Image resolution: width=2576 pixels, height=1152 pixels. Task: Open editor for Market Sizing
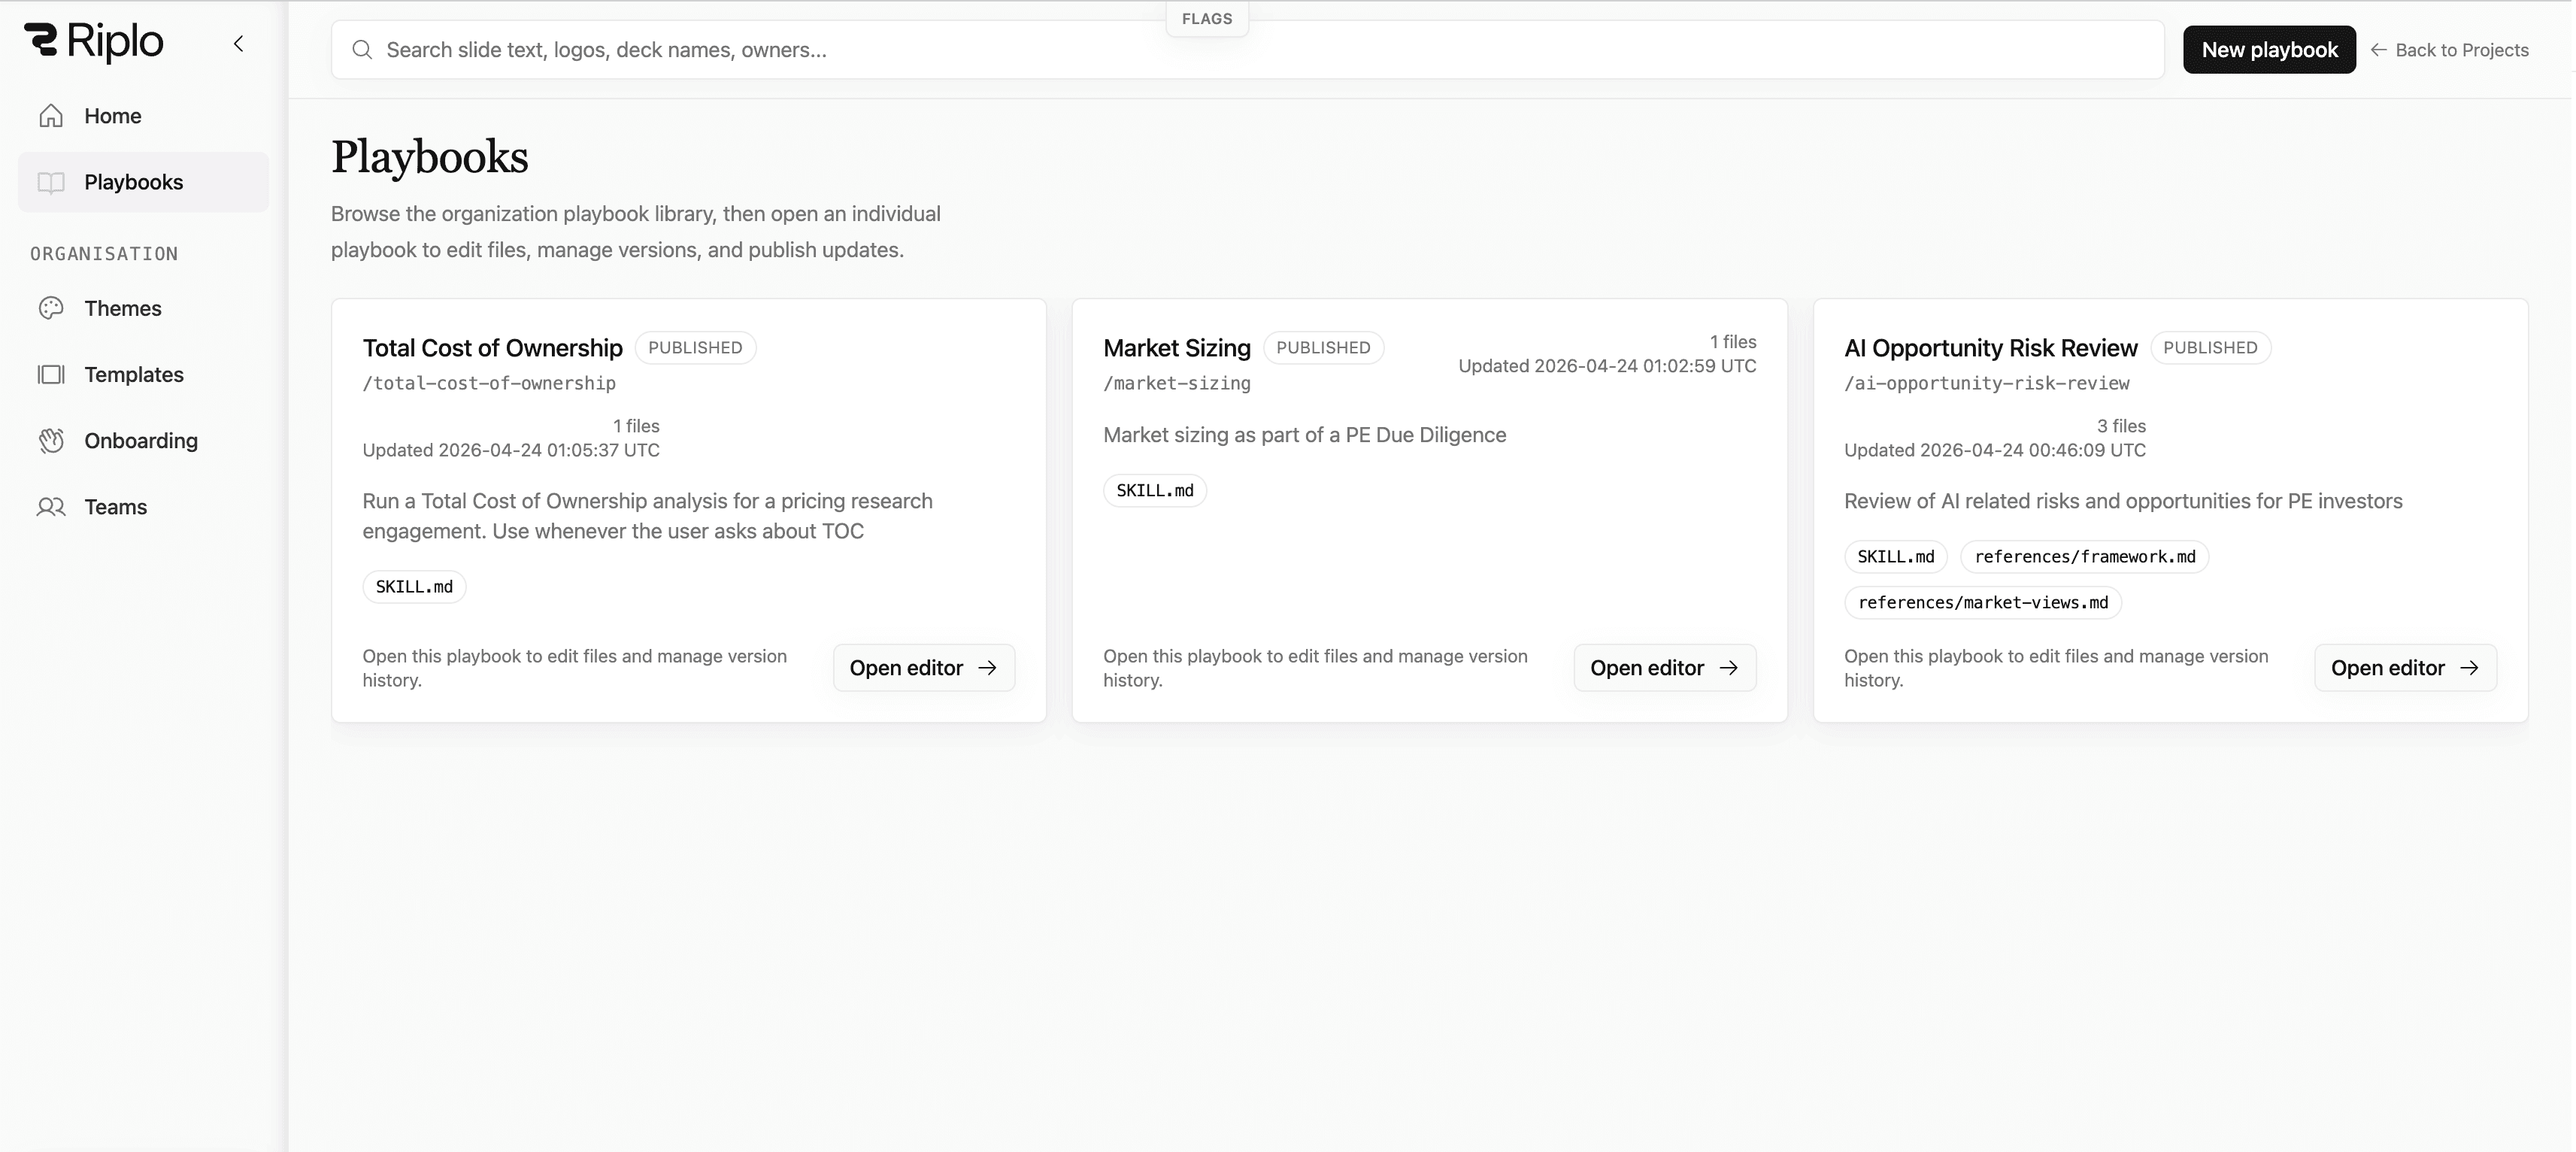point(1665,668)
